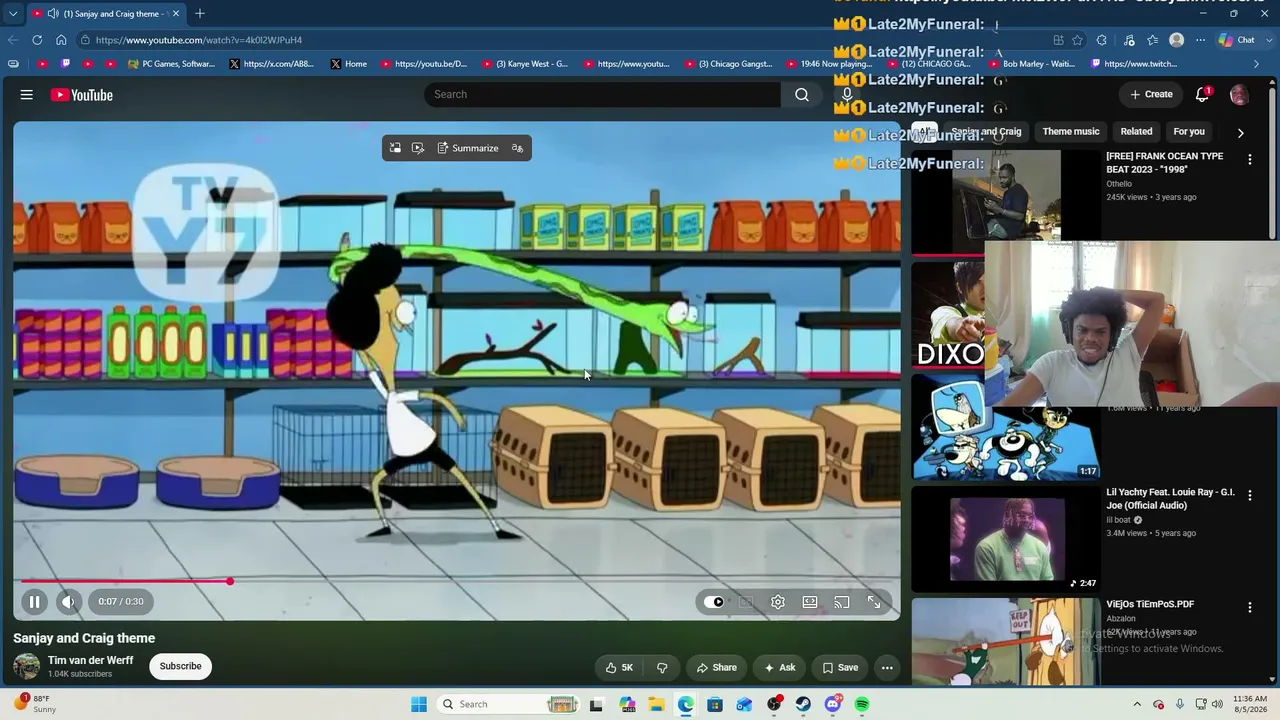The height and width of the screenshot is (720, 1280).
Task: Open the weather widget showing 88°F Sunny
Action: [36, 704]
